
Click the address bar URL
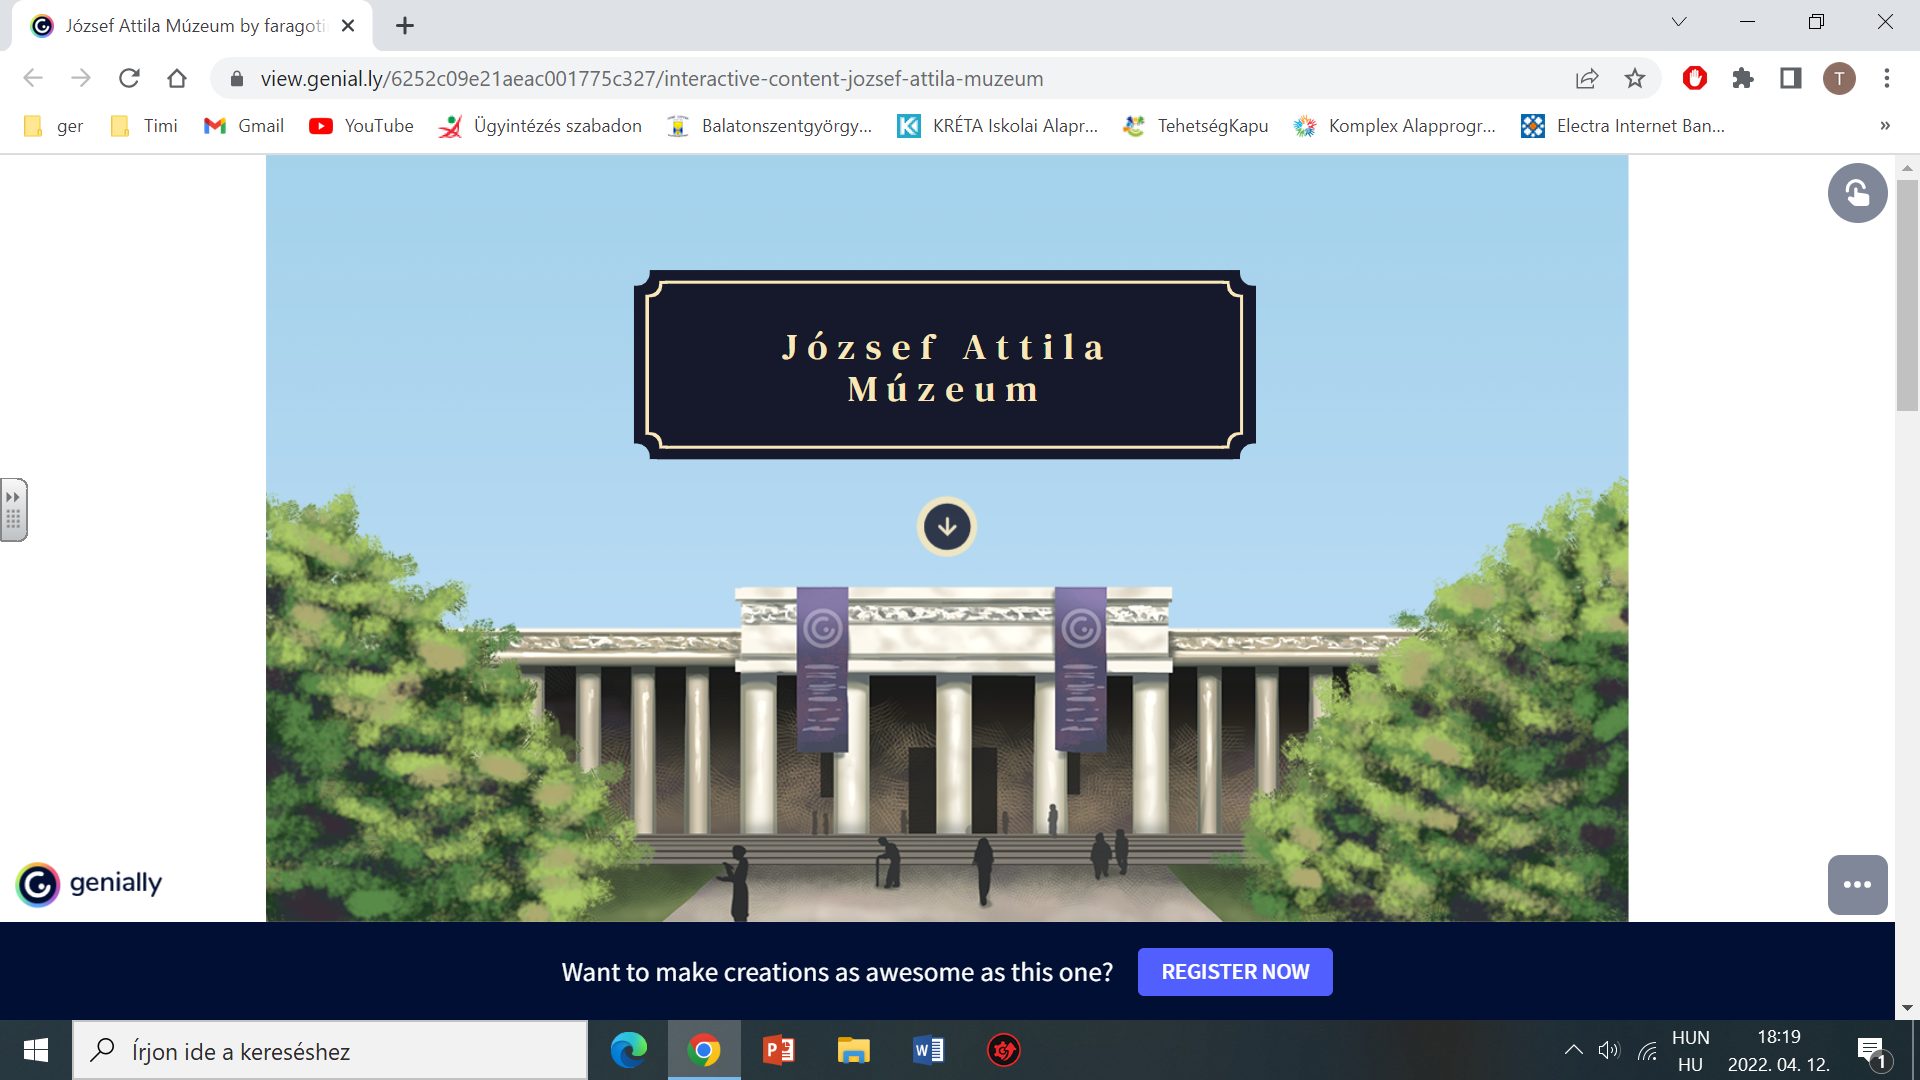(x=651, y=79)
